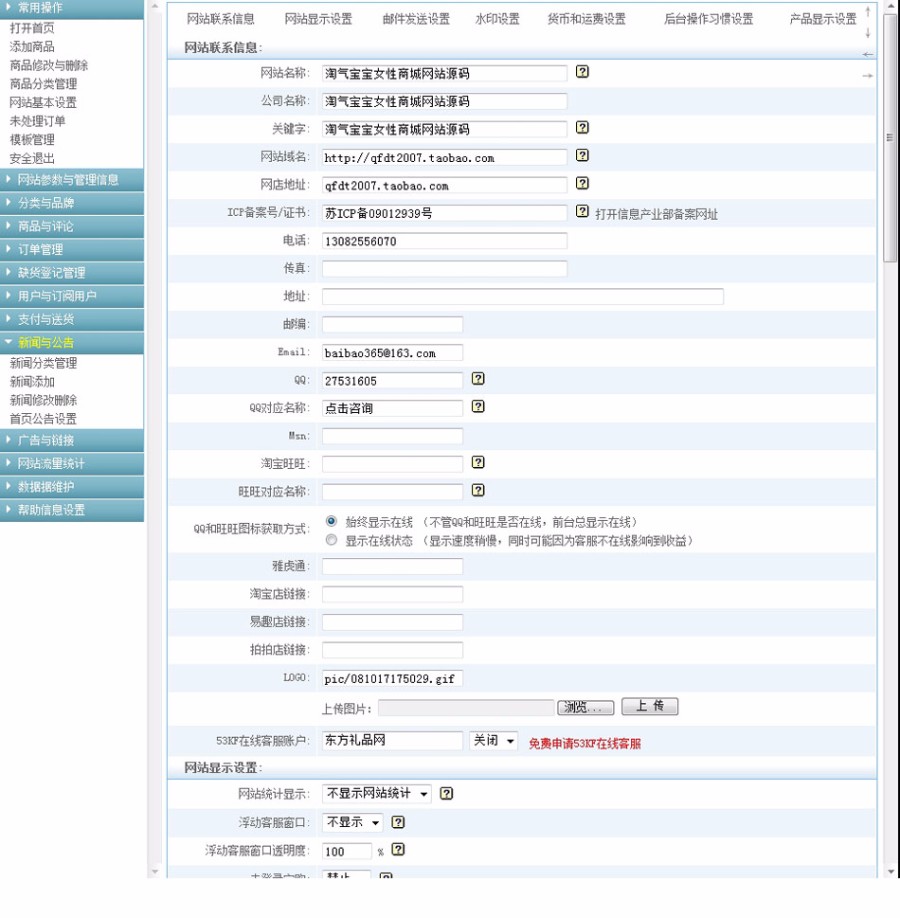Open help for the 网站名称 field
900x918 pixels.
pyautogui.click(x=581, y=72)
